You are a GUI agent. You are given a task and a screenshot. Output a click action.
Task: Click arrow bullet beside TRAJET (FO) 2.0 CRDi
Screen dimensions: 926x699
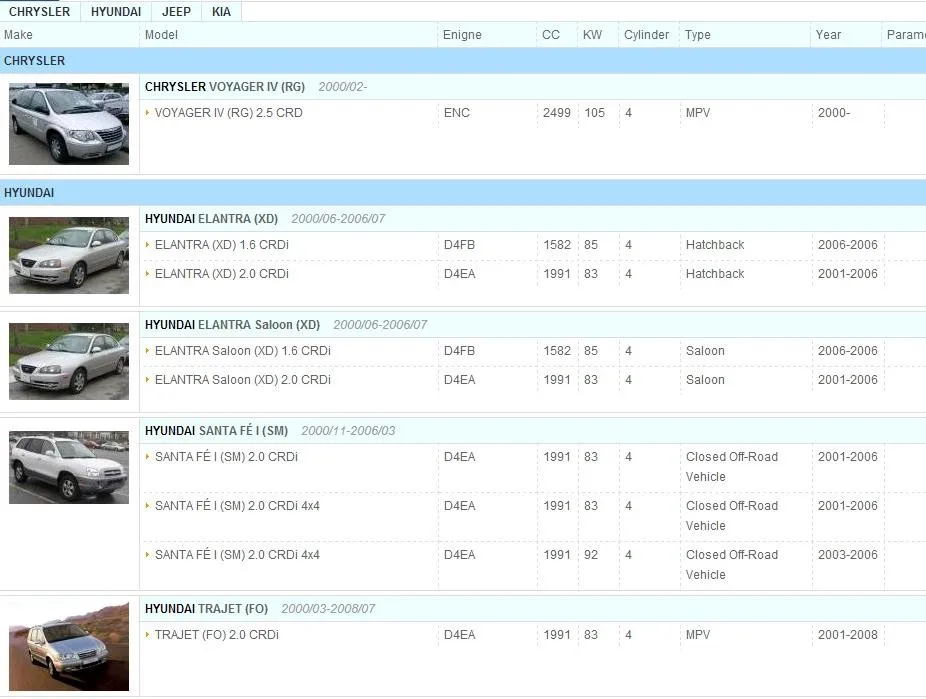tap(147, 634)
